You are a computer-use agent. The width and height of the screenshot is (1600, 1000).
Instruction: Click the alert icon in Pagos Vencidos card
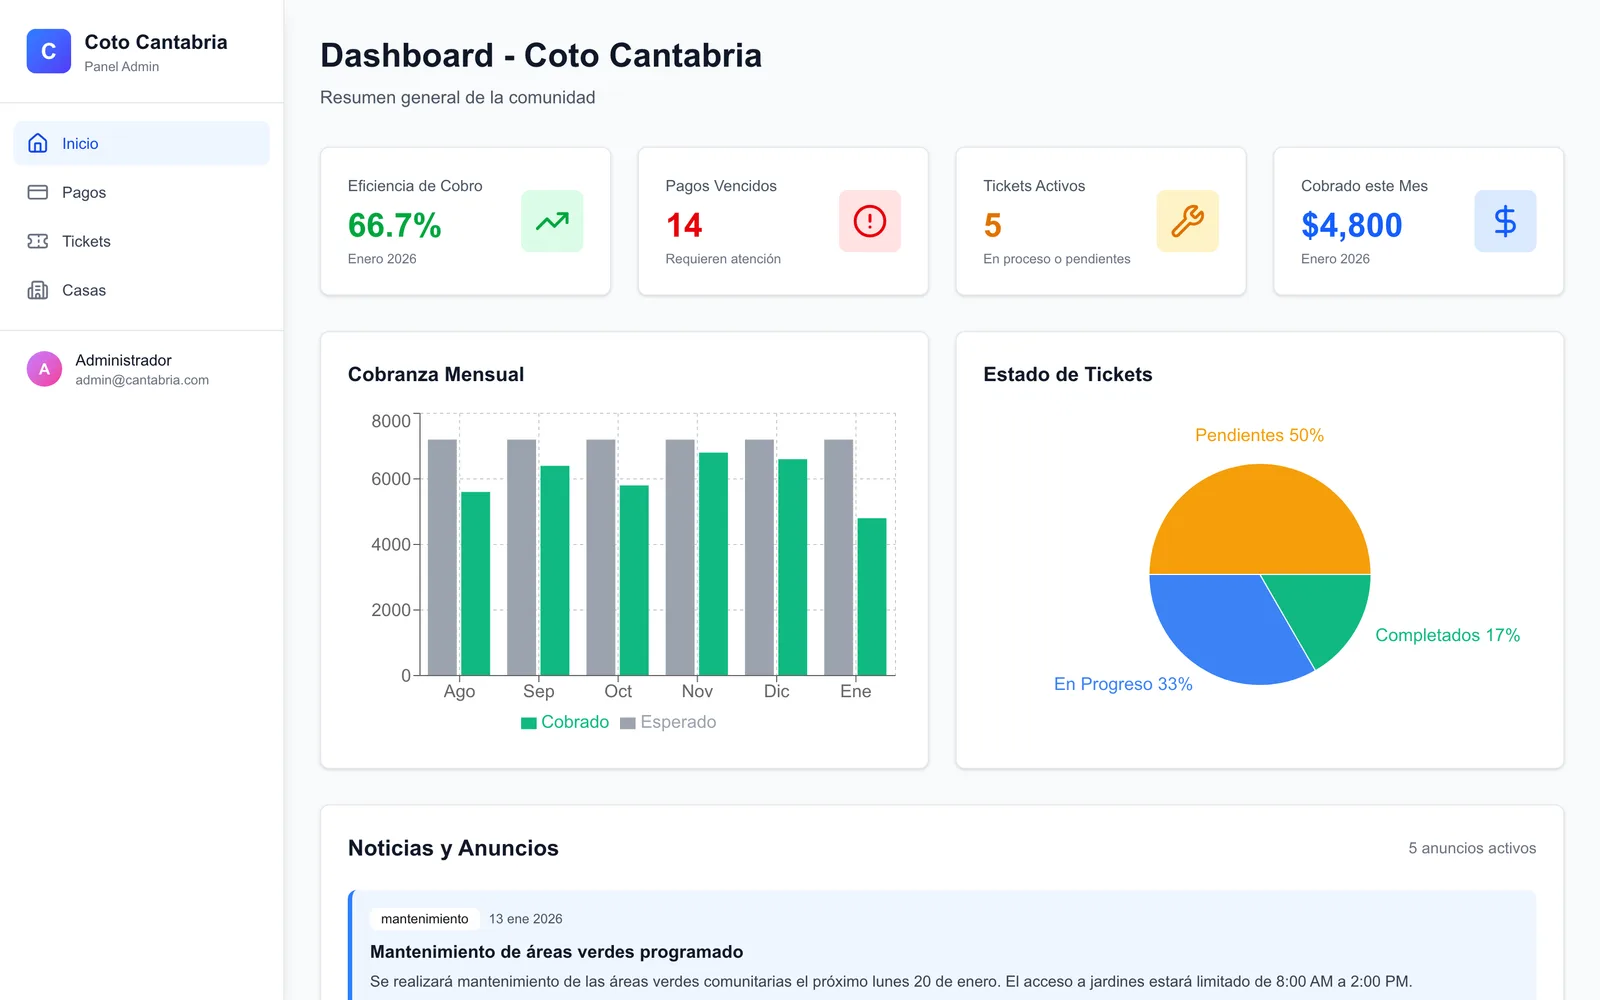pos(870,221)
